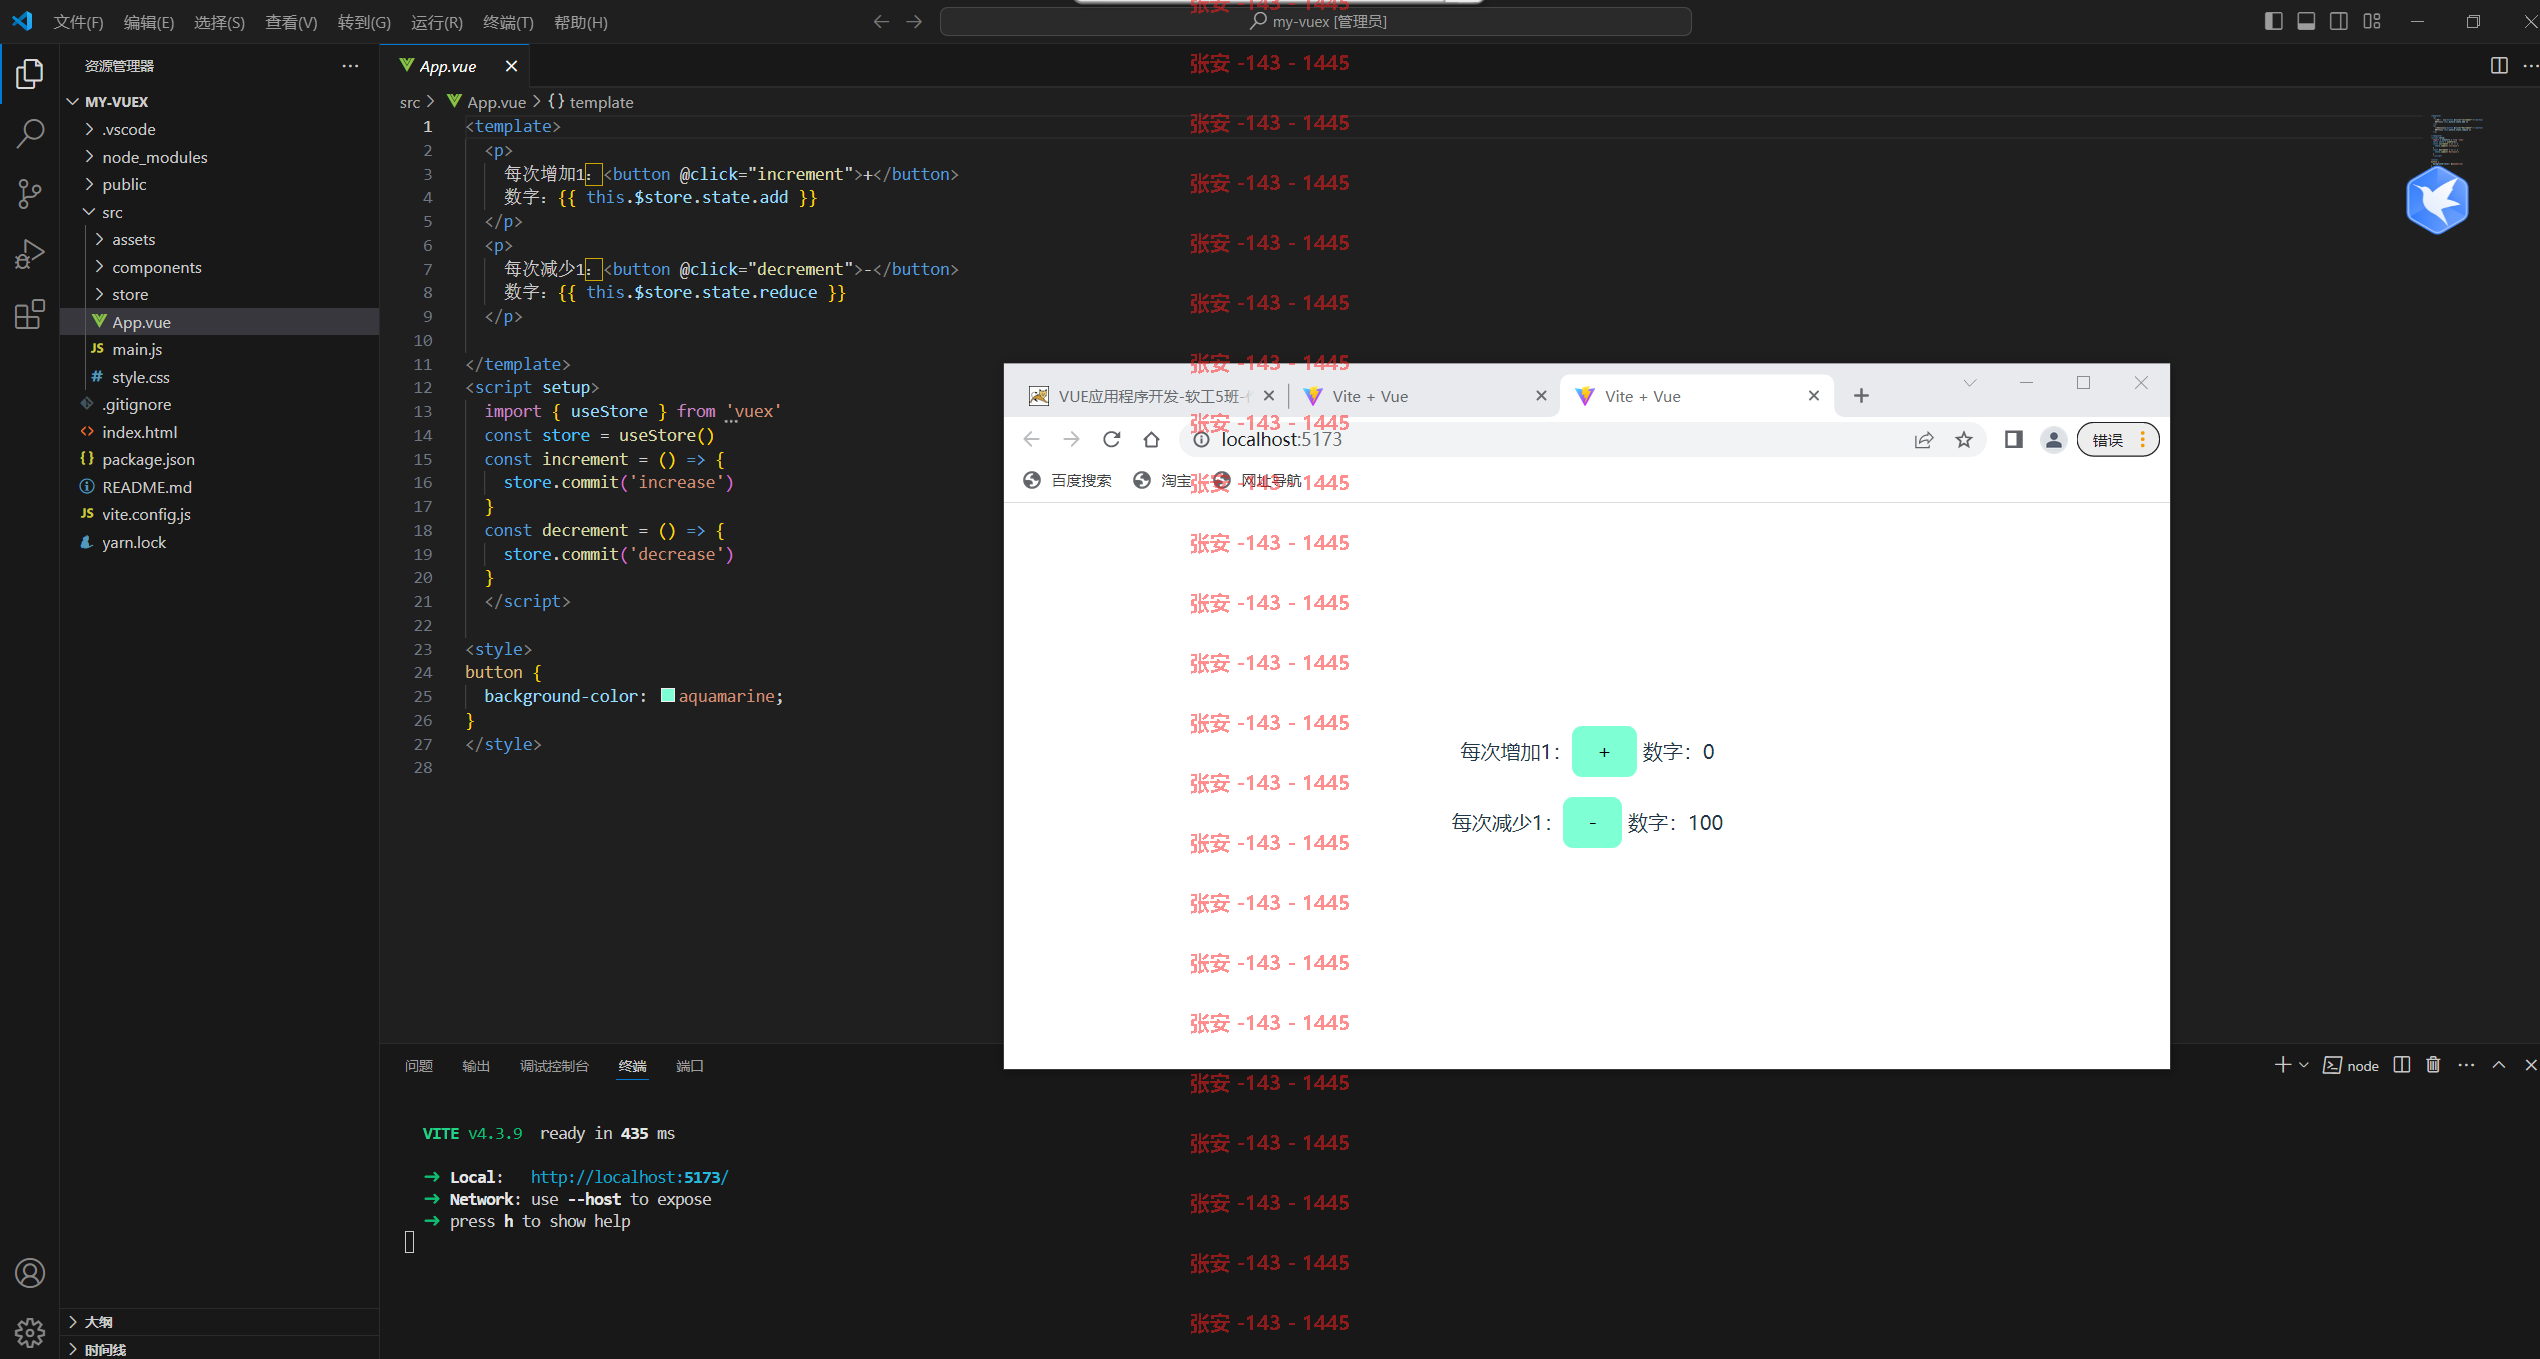Click the aquamarine color swatch in code

click(668, 695)
